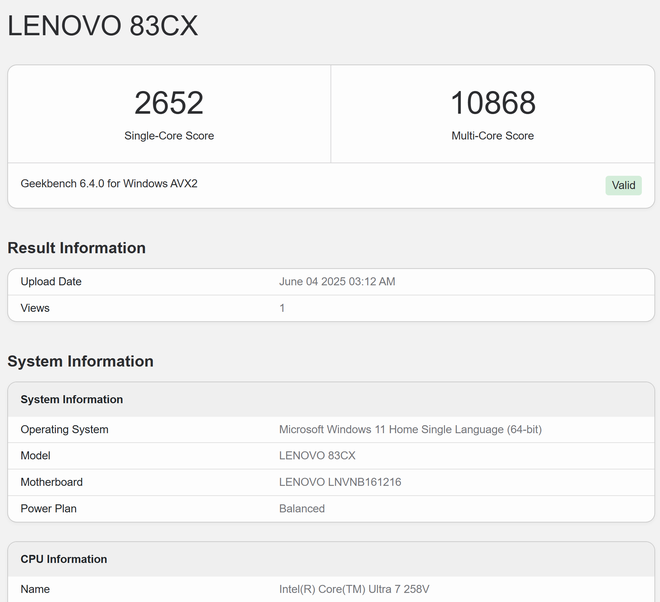Select the Intel(R) Core(TM) Ultra 7 258V value
This screenshot has width=660, height=602.
pos(354,589)
